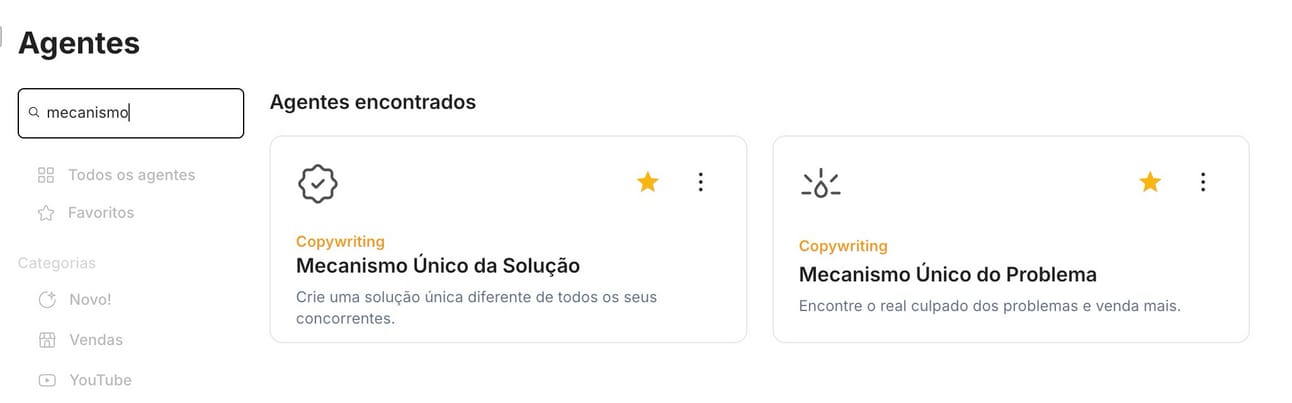The width and height of the screenshot is (1292, 403).
Task: Click Copywriting label on the Solução card
Action: [340, 241]
